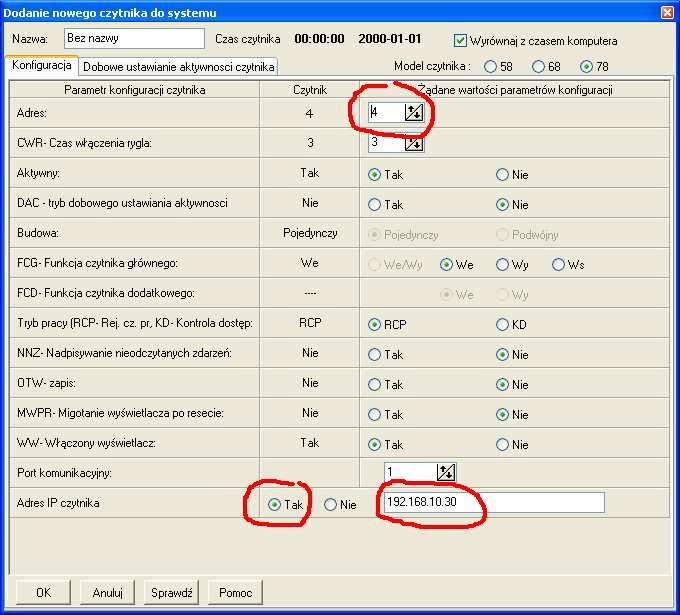
Task: Switch to Dobowe ustawianie aktywności czytnika tab
Action: point(178,67)
